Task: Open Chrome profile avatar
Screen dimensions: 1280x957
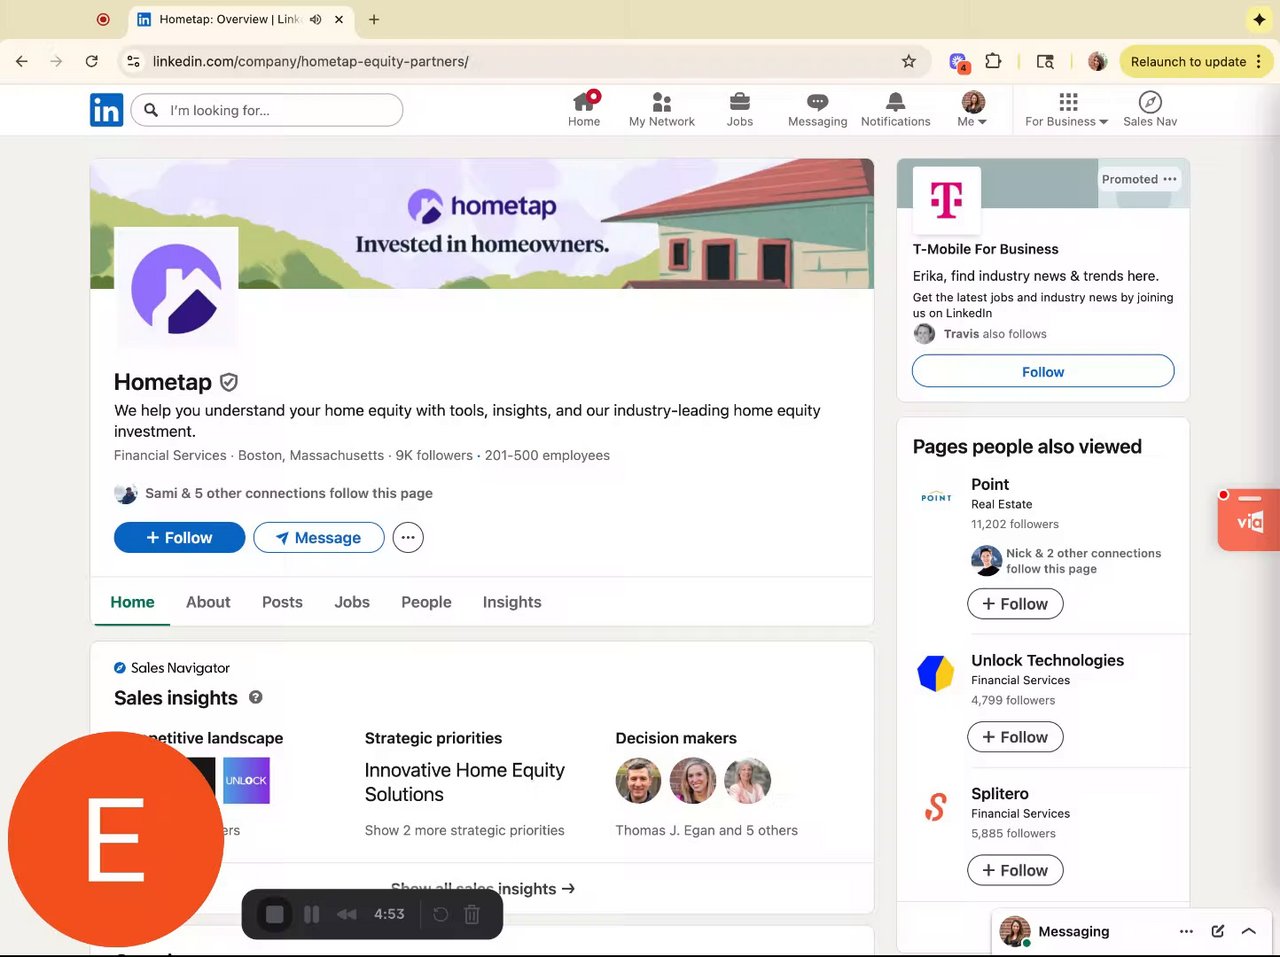Action: click(1097, 61)
